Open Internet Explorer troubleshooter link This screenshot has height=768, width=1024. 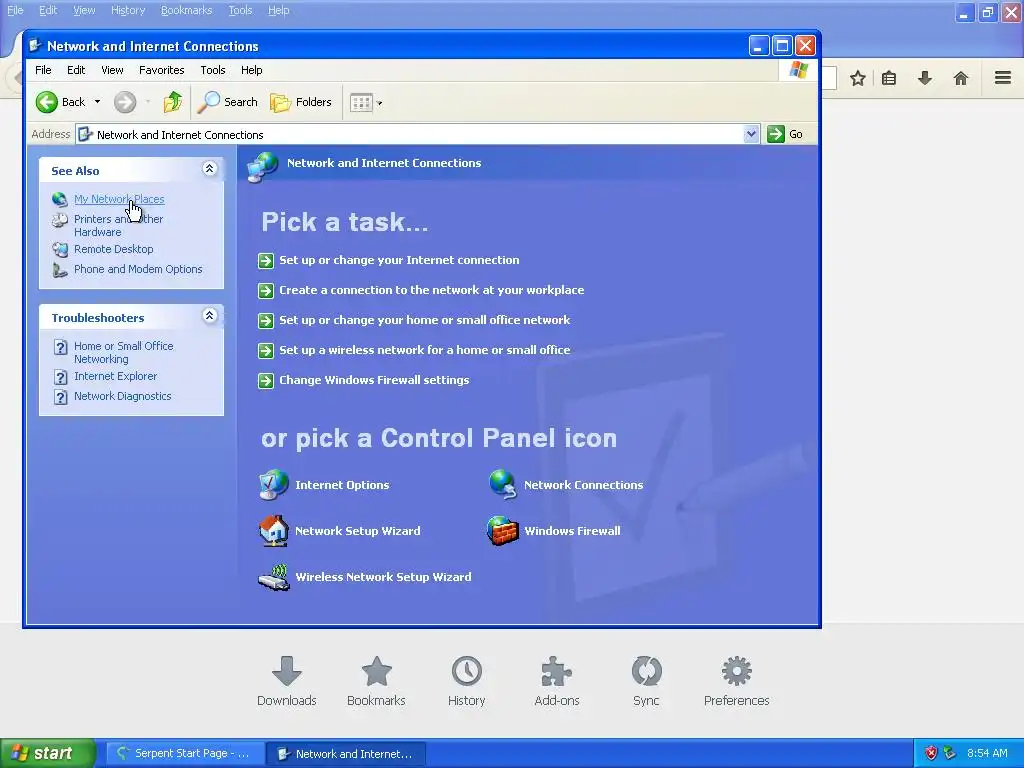[116, 376]
